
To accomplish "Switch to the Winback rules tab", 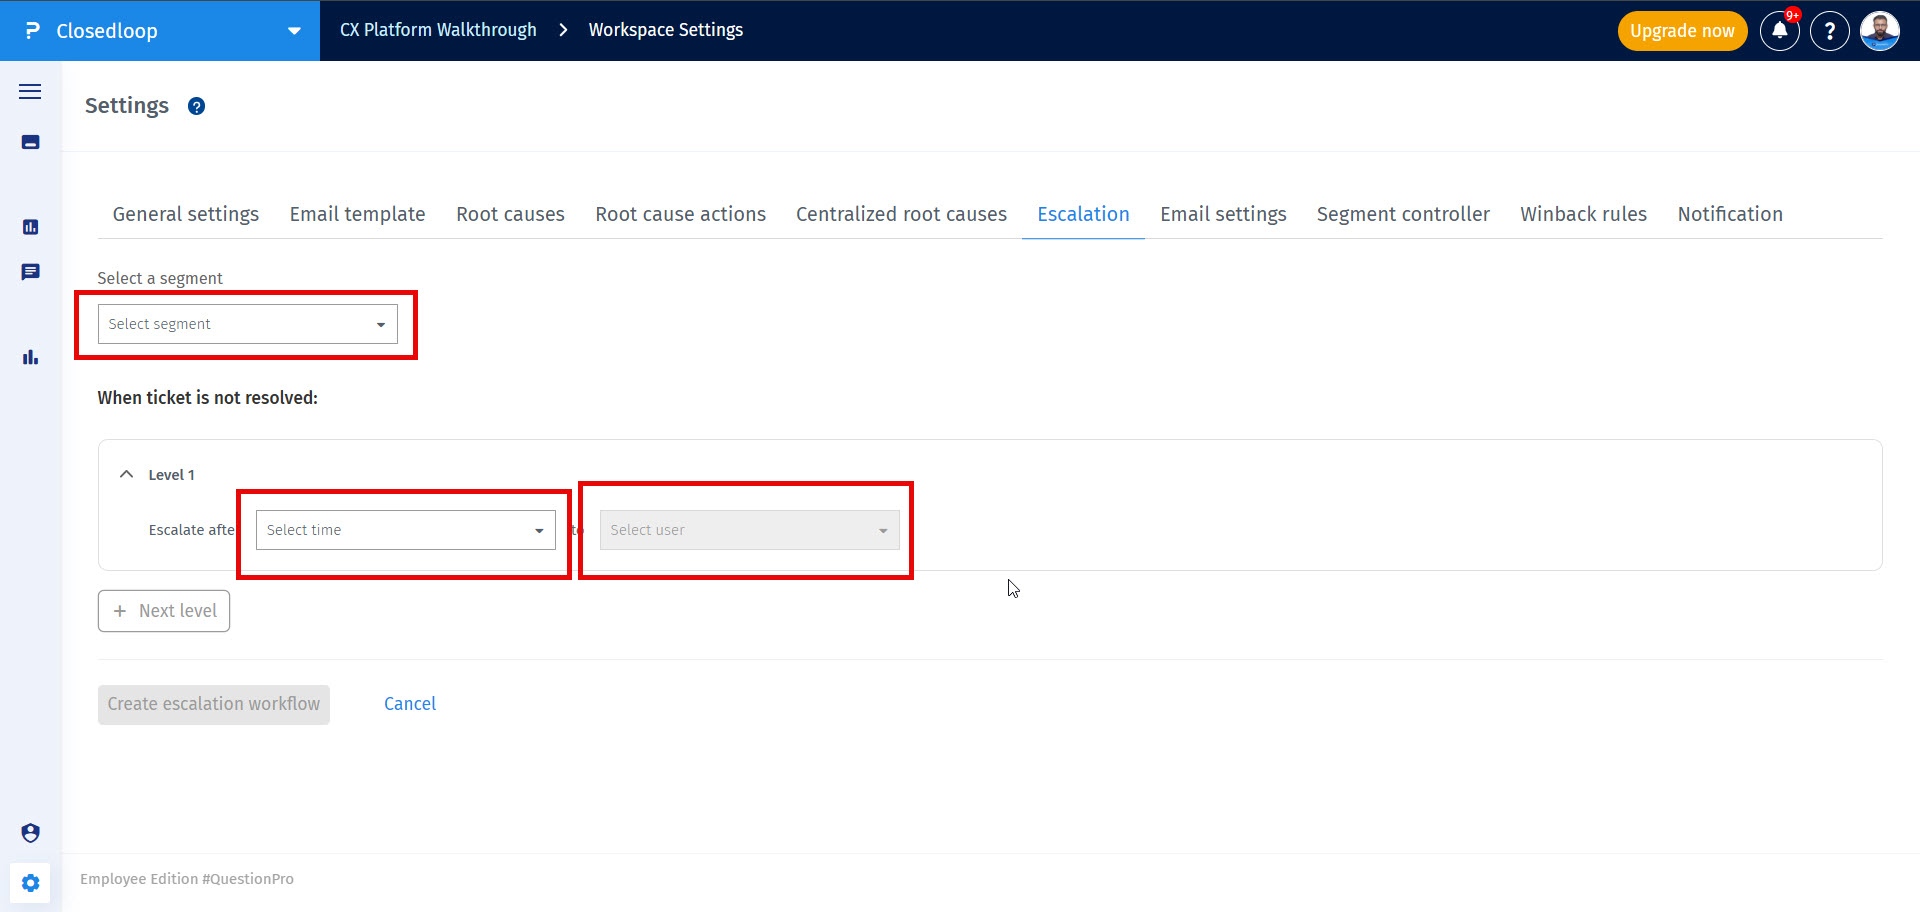I will [1583, 214].
